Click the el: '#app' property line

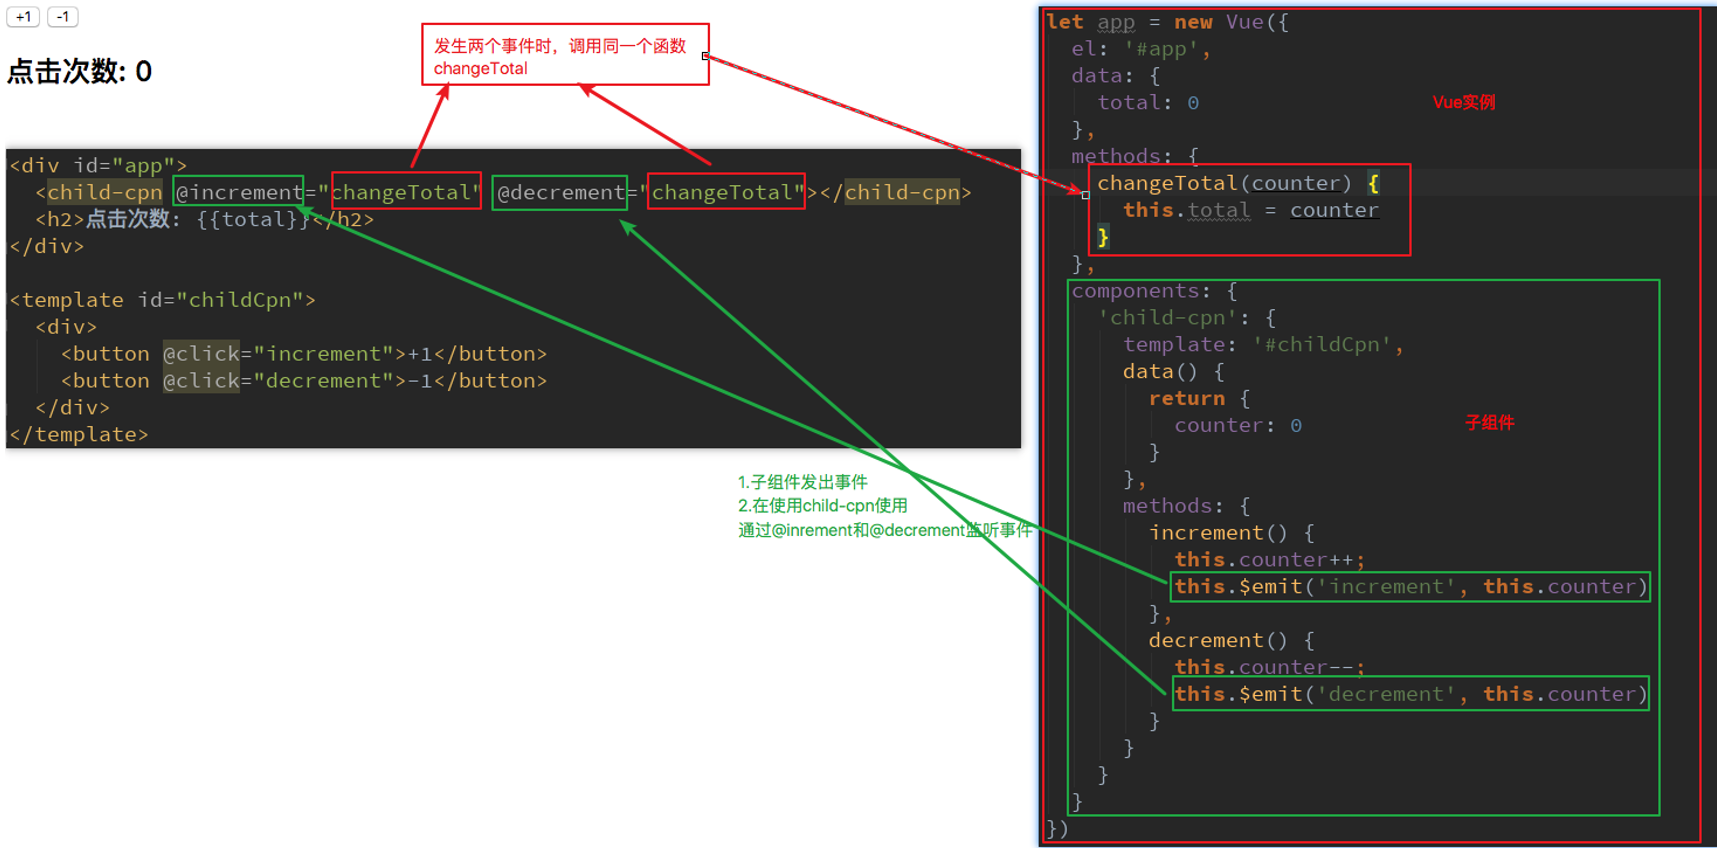point(1140,49)
